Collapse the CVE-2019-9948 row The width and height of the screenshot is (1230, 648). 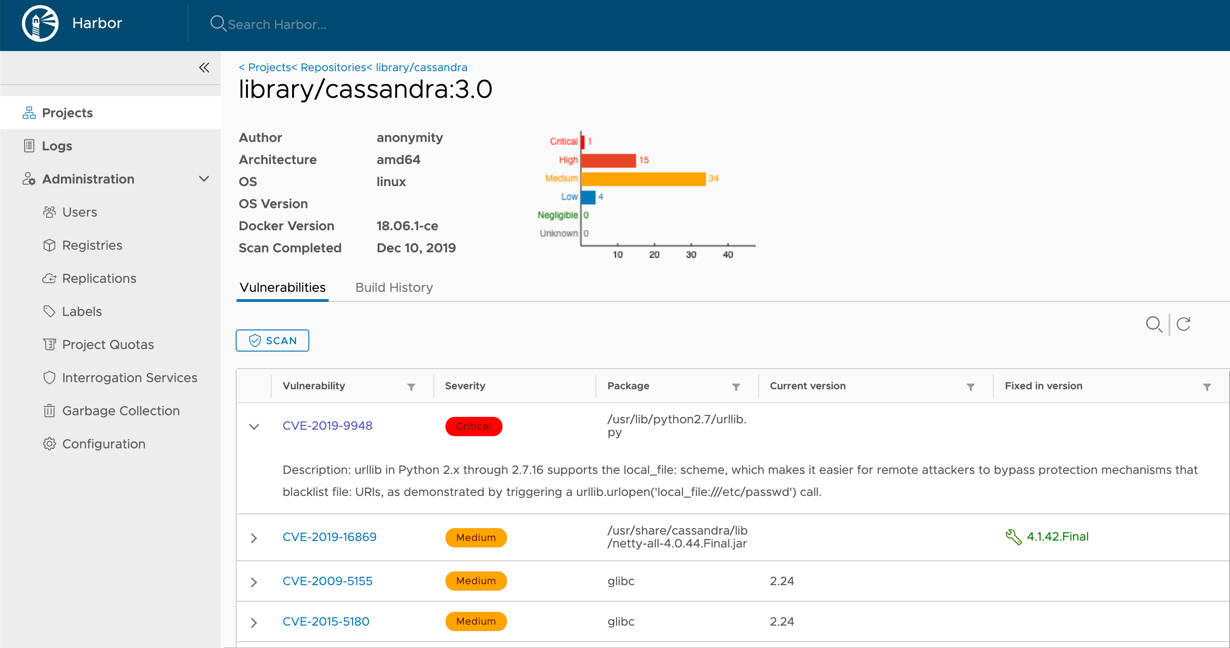254,427
